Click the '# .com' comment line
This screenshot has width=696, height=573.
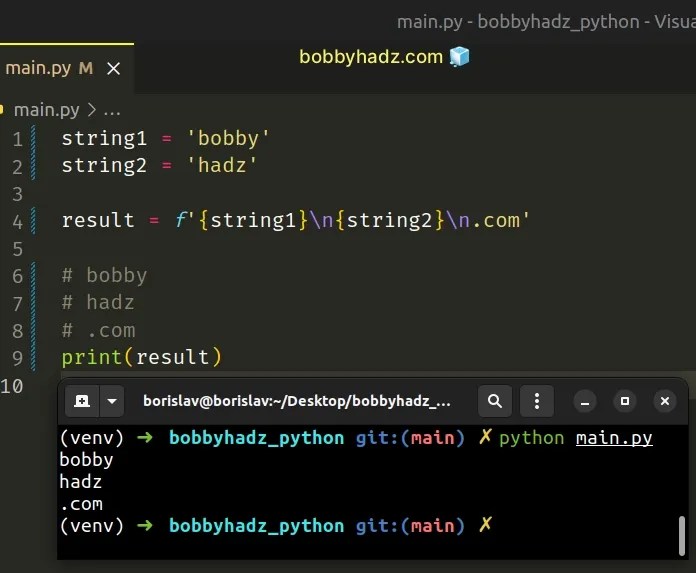click(98, 331)
